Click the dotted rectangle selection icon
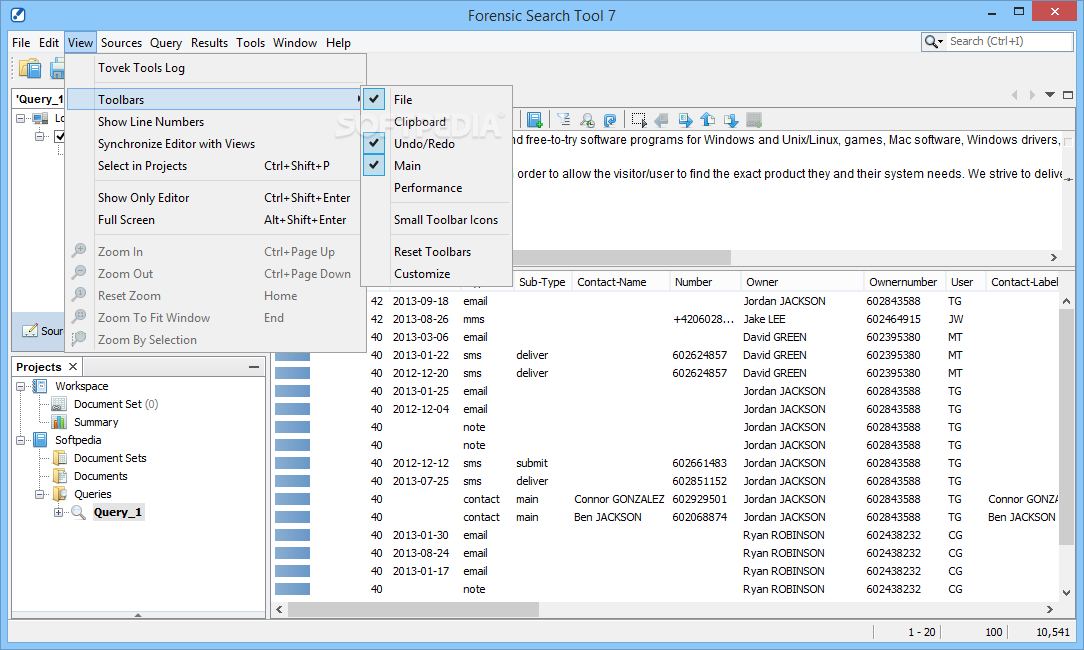 [639, 120]
